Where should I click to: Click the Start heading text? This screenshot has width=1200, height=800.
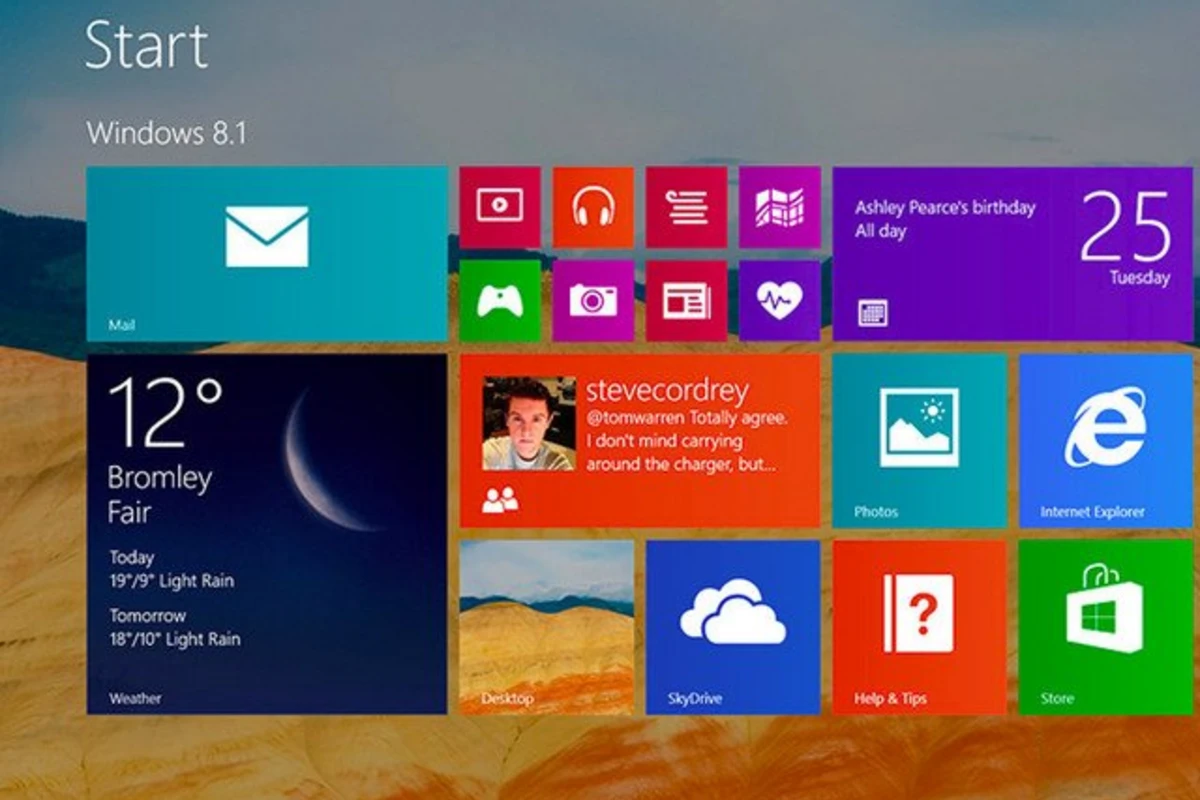(147, 44)
